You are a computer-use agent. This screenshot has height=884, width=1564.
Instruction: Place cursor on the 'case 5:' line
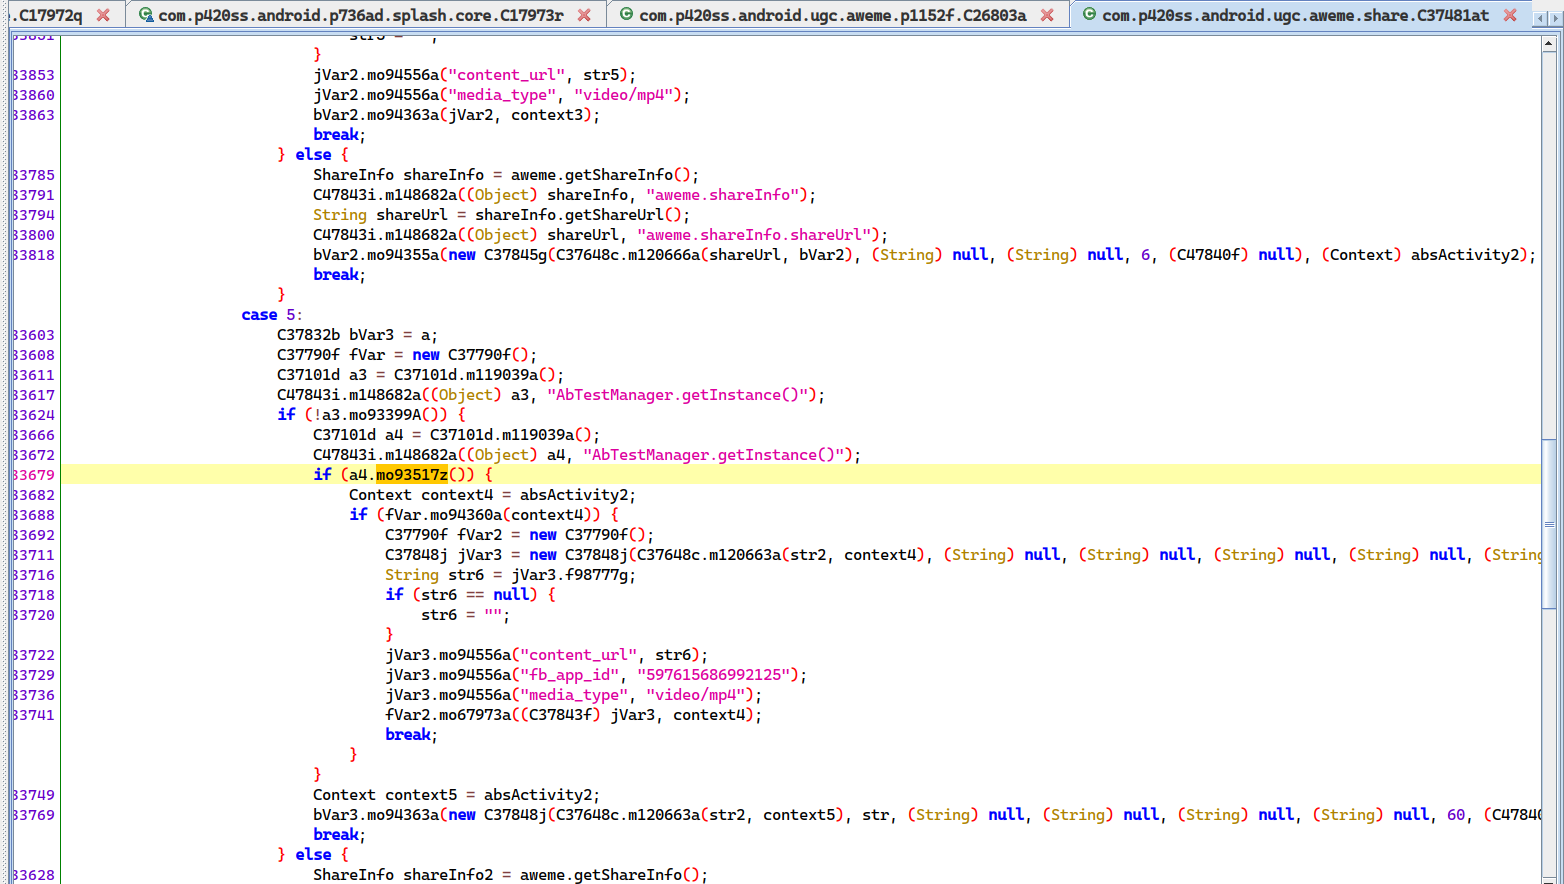coord(271,315)
